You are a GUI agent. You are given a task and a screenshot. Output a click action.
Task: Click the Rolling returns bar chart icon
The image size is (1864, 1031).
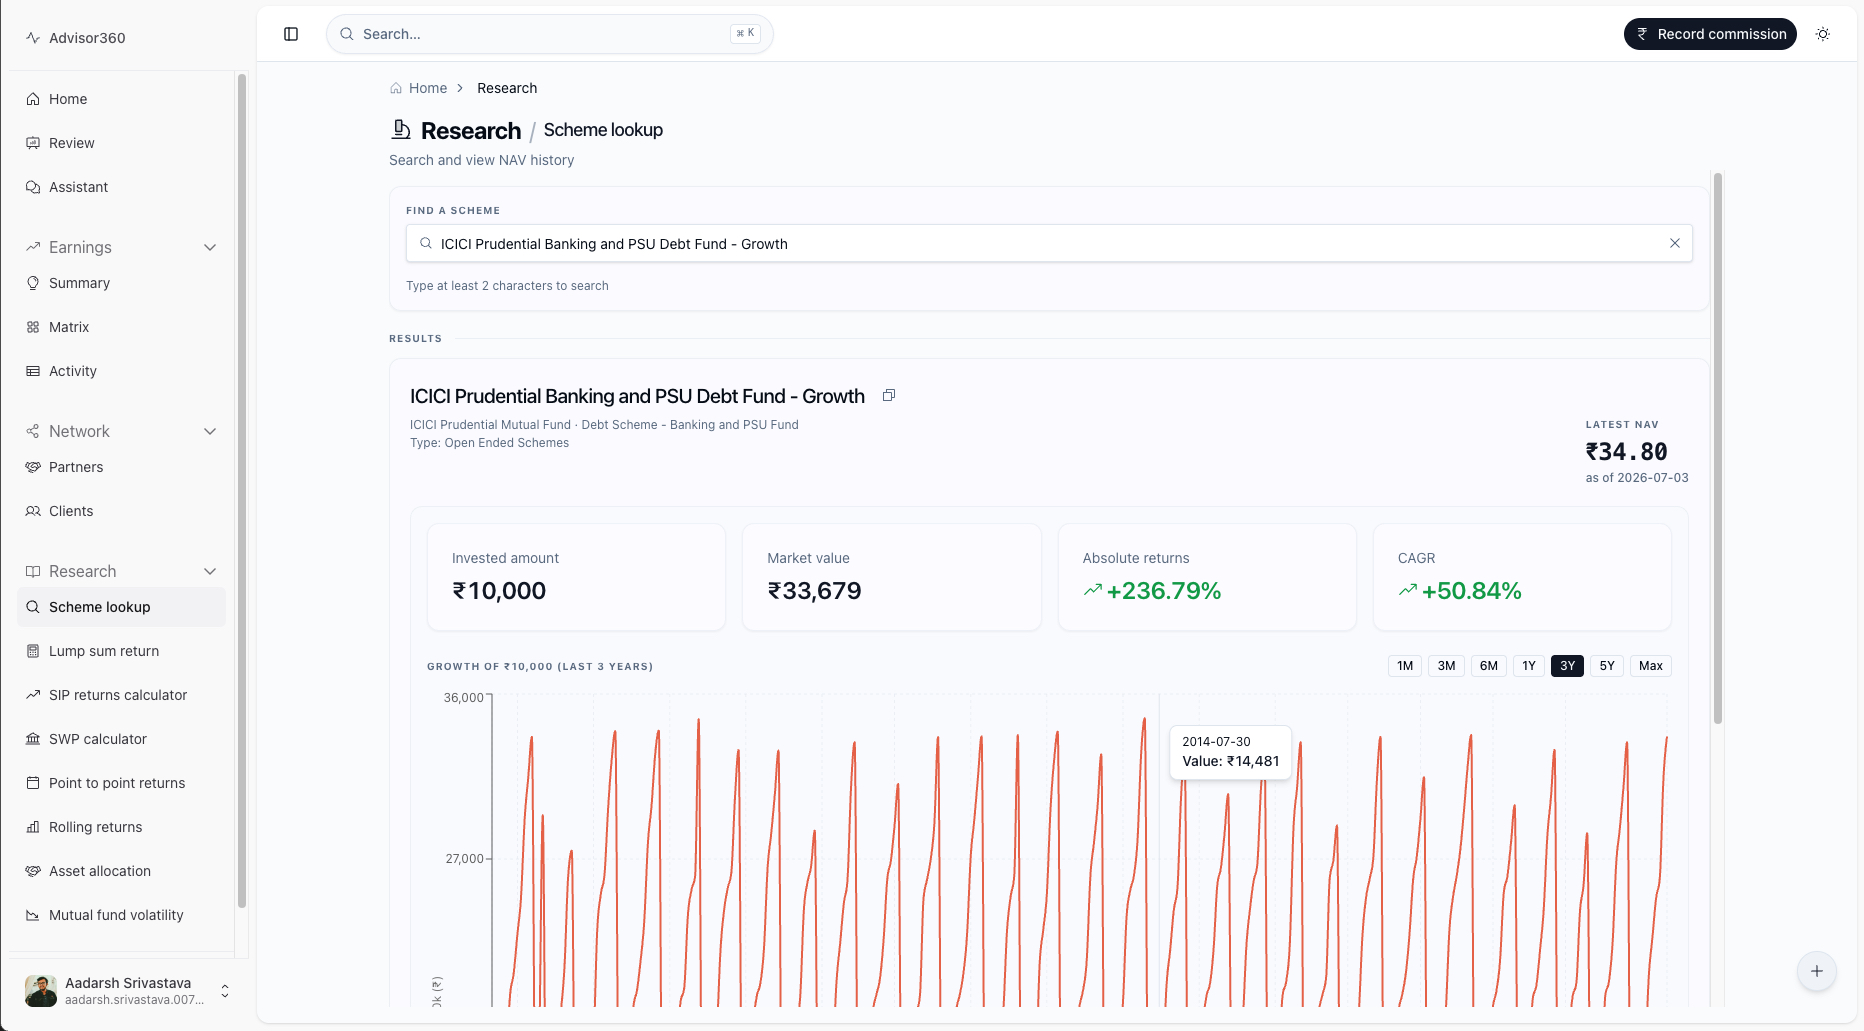point(33,827)
